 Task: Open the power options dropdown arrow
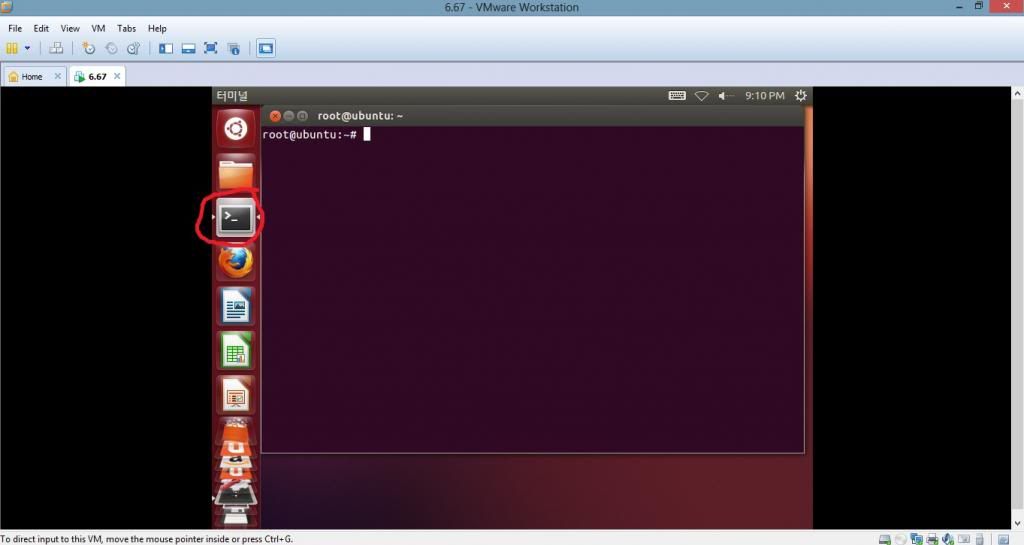[27, 48]
